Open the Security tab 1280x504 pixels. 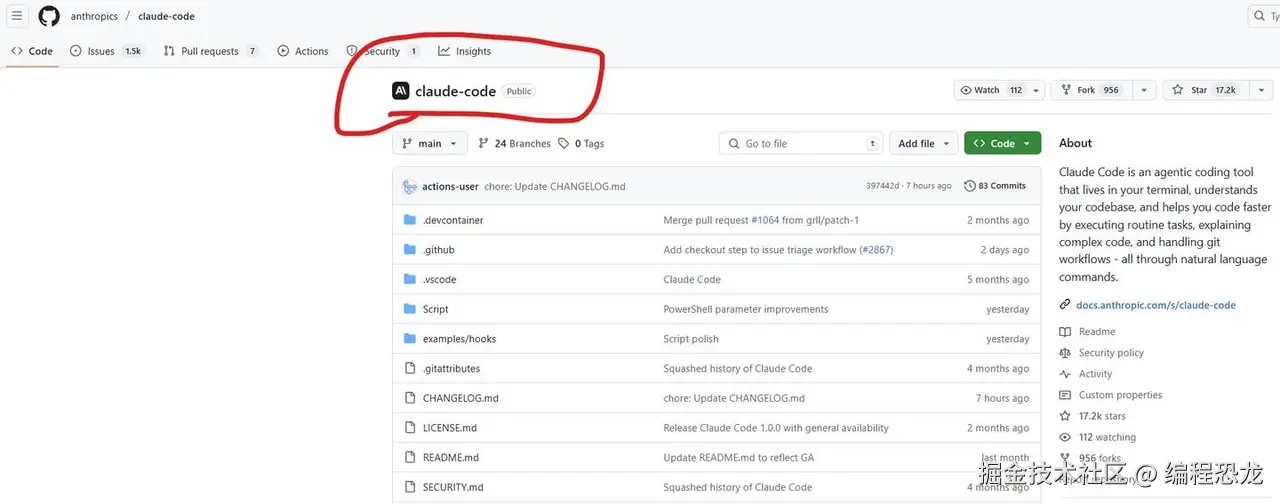click(383, 51)
